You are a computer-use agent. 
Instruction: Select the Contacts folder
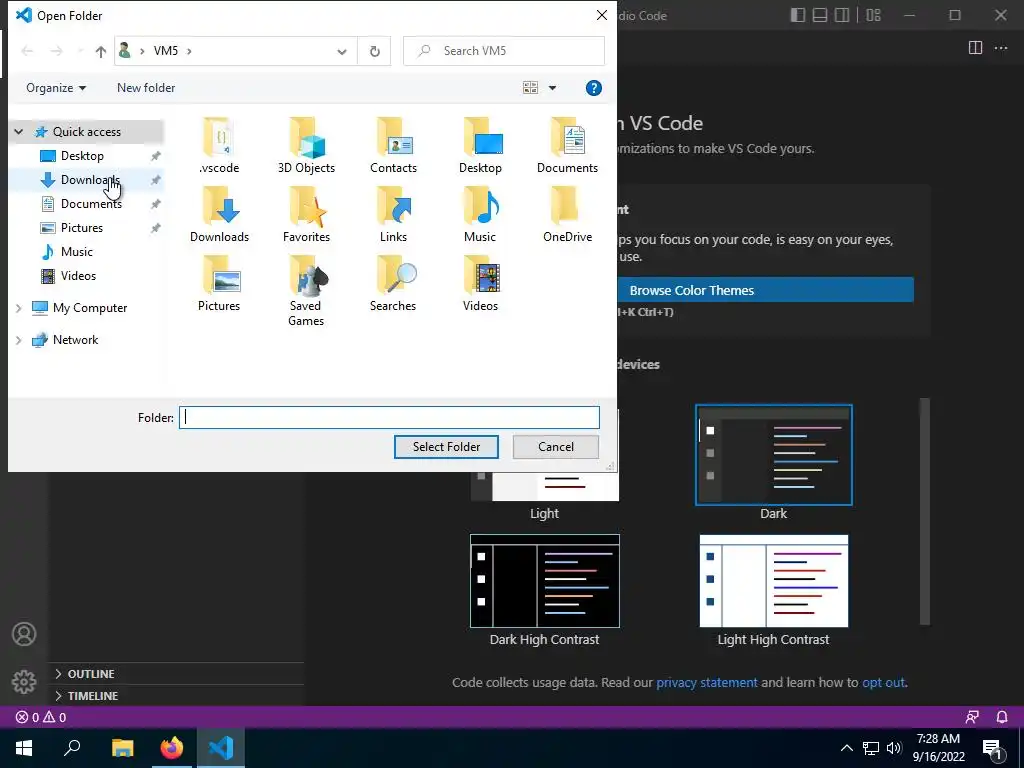pyautogui.click(x=393, y=146)
